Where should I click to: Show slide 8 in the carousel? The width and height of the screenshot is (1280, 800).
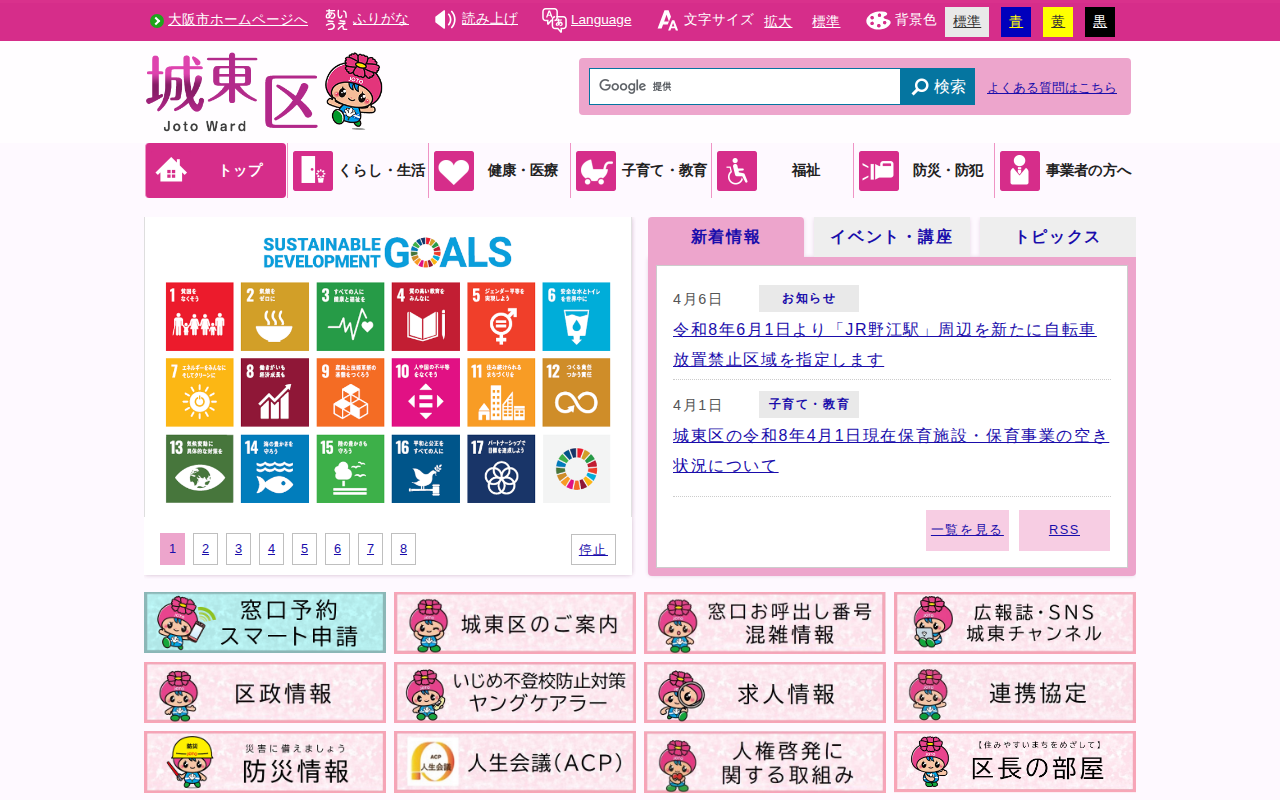tap(403, 549)
